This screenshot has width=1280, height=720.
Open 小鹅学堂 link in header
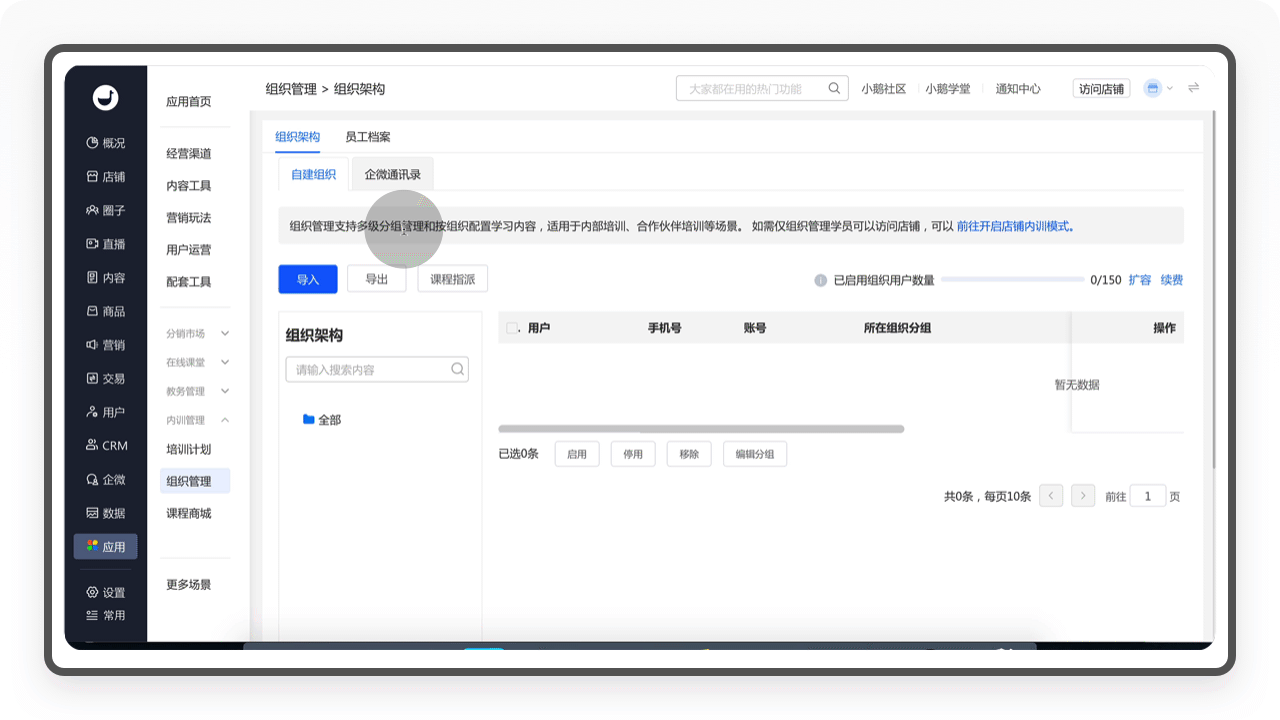click(948, 88)
